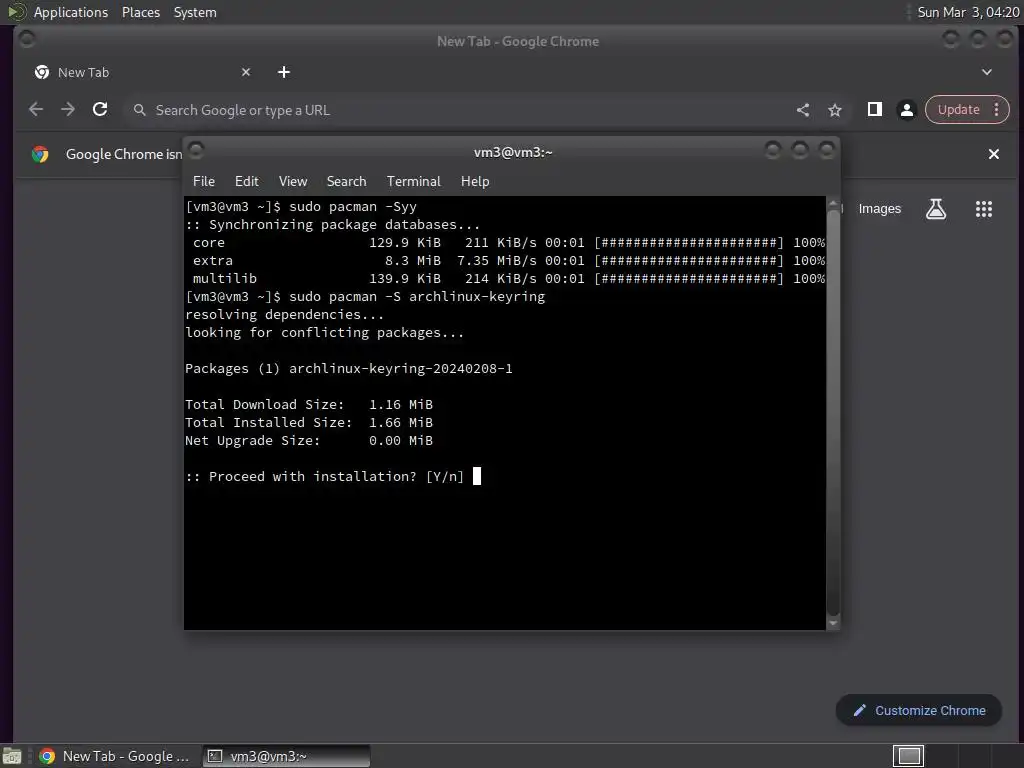This screenshot has width=1024, height=768.
Task: Click the terminal vertical scrollbar
Action: click(833, 411)
